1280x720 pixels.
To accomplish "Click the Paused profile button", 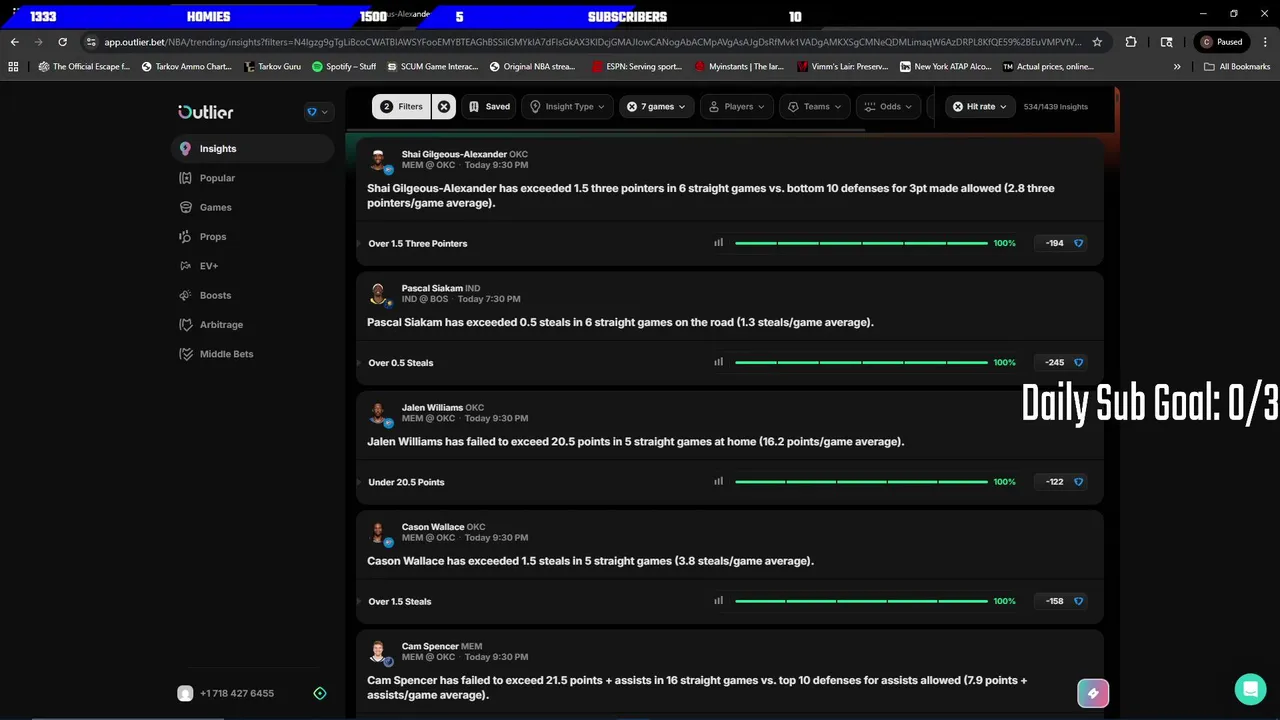I will (1222, 42).
